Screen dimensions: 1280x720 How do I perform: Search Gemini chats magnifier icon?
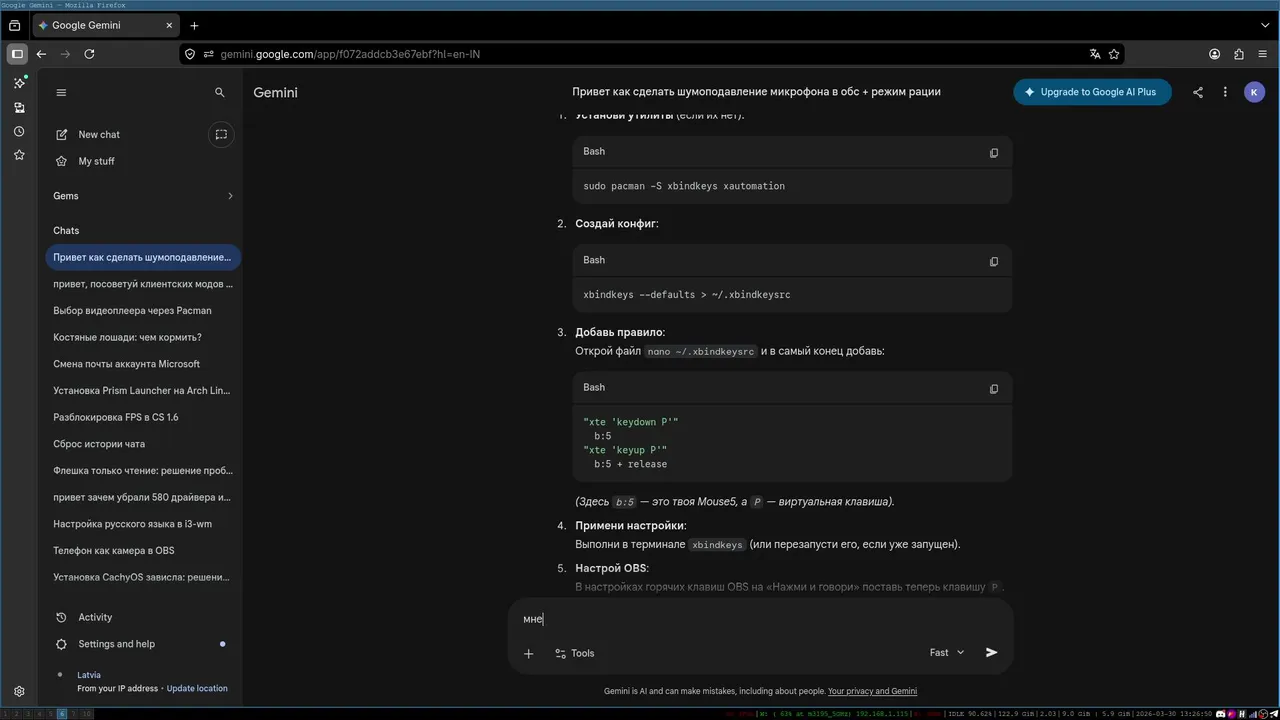220,92
